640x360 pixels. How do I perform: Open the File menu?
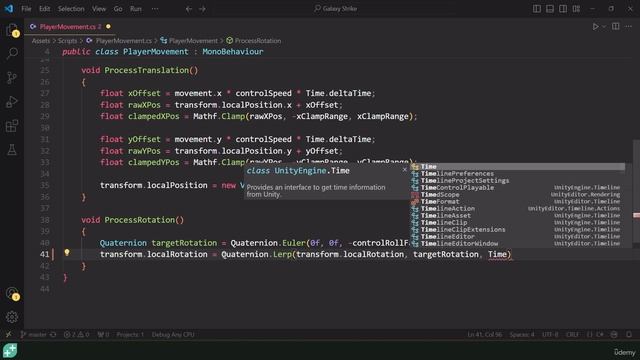(x=26, y=9)
